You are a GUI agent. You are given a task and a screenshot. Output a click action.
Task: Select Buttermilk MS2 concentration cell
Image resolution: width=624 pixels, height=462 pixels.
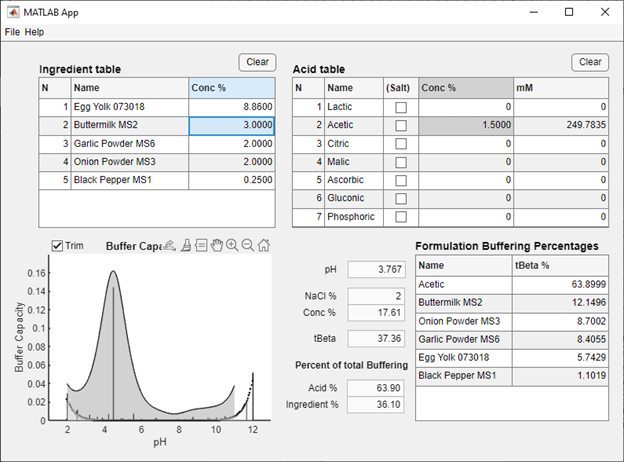tap(232, 125)
